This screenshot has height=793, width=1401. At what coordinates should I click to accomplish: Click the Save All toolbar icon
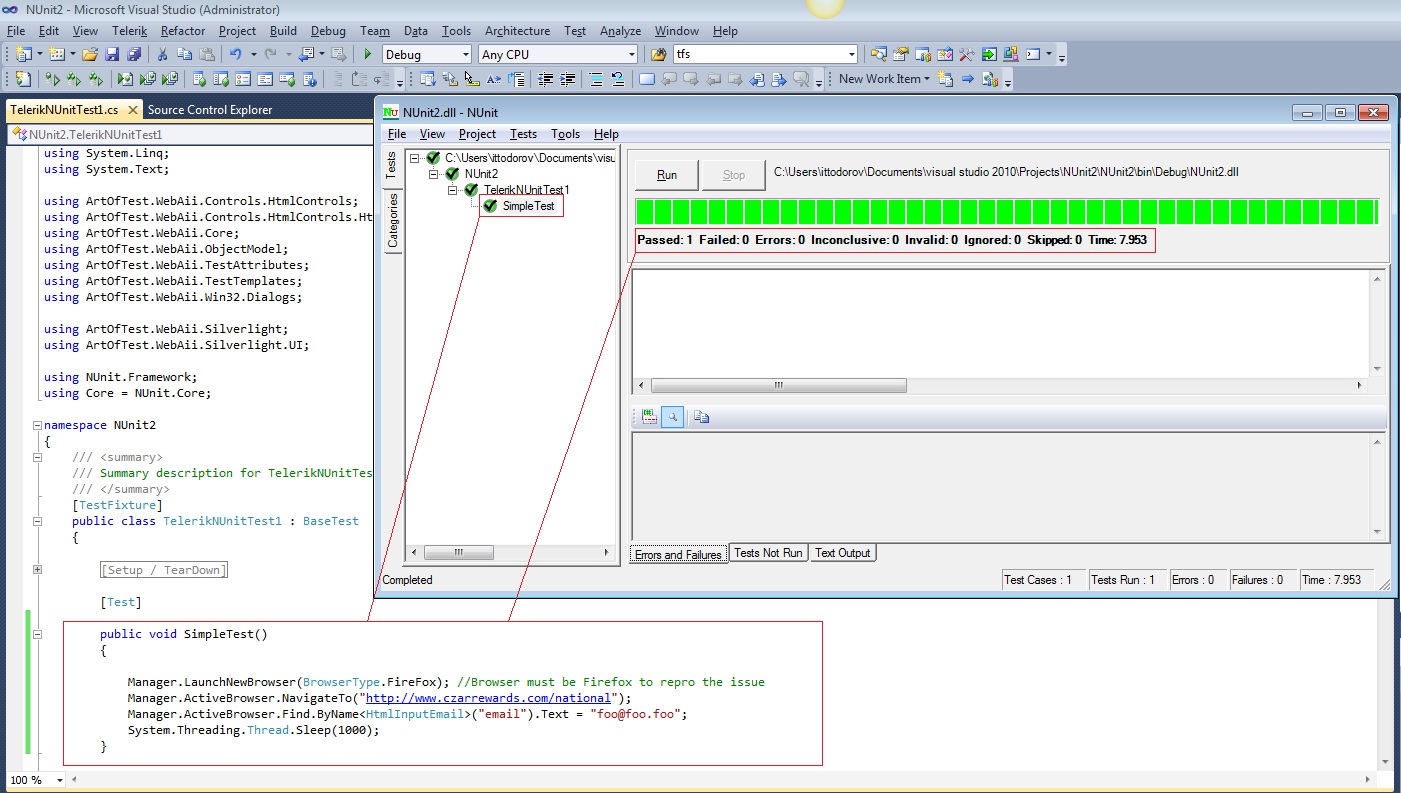133,55
